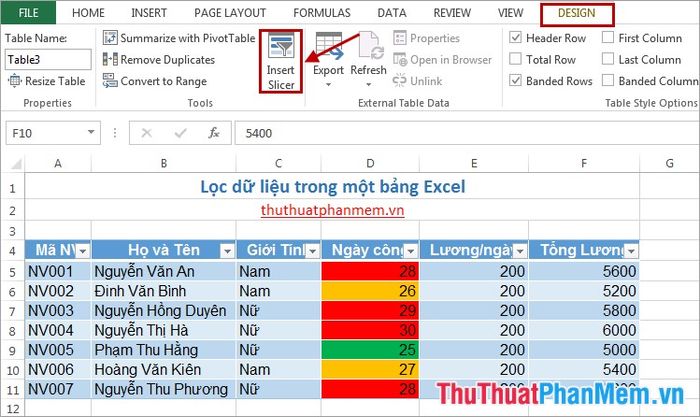Click the Remove Duplicates icon
The width and height of the screenshot is (700, 417).
110,59
